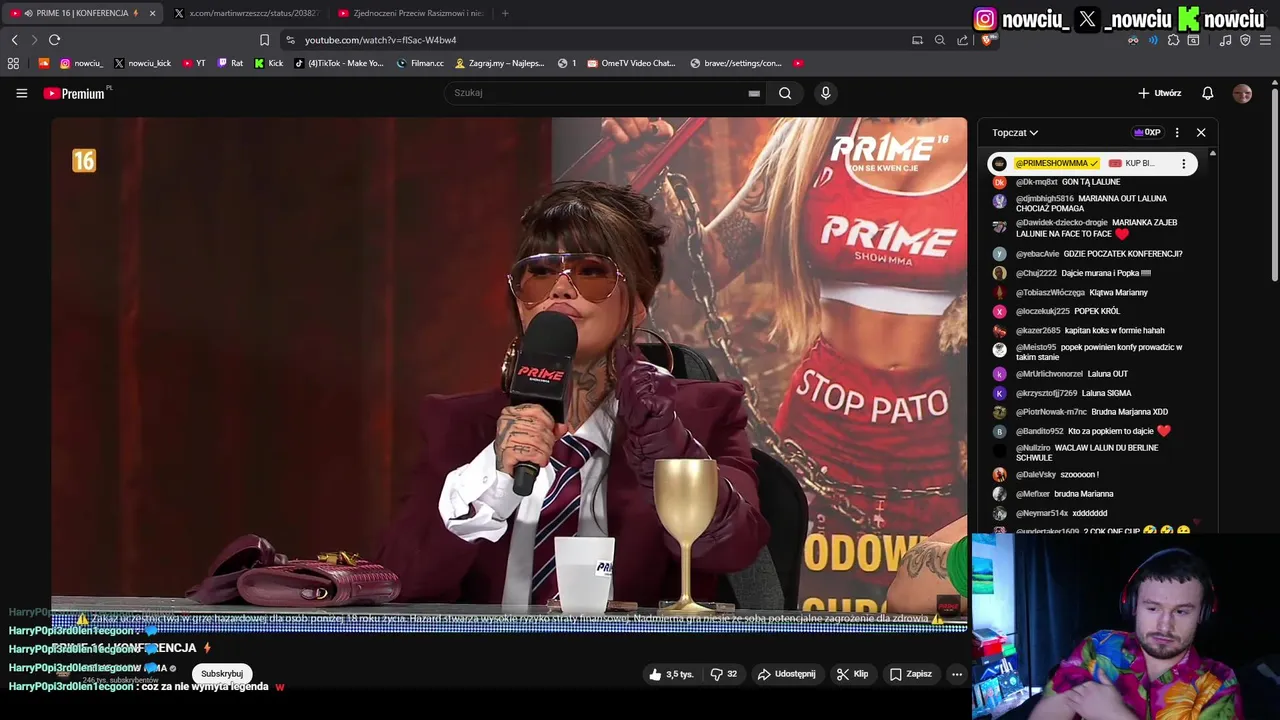Screen dimensions: 1280x720
Task: Click chat message 'POPEK KRÓL'
Action: pos(1097,311)
